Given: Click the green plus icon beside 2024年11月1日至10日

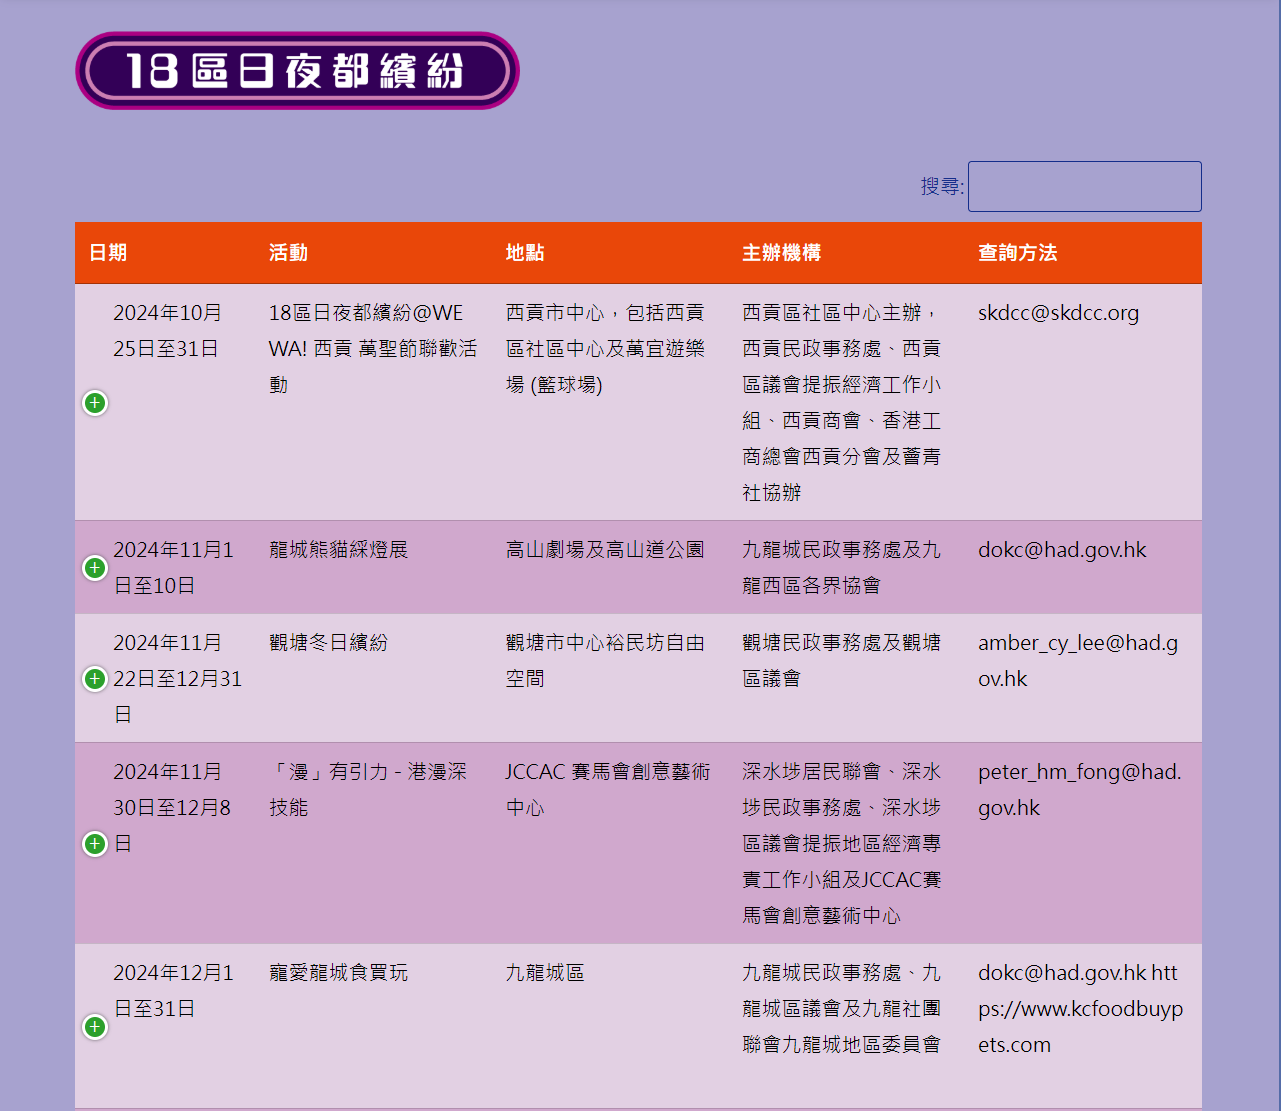Looking at the screenshot, I should [x=94, y=567].
